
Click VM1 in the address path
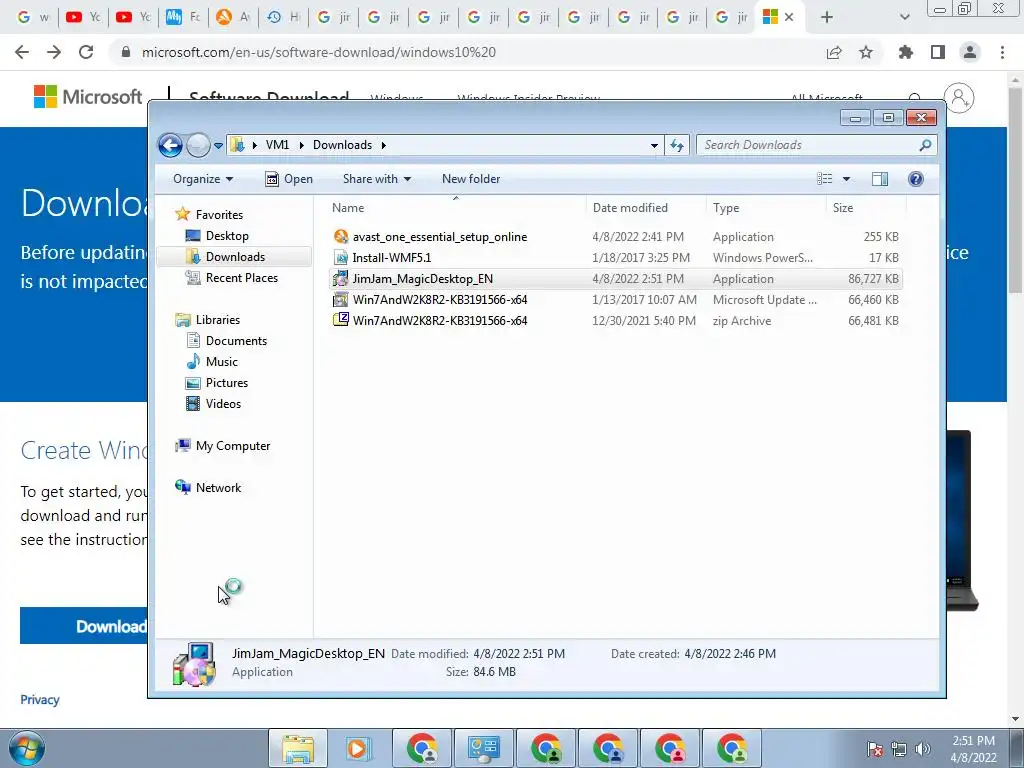pyautogui.click(x=277, y=145)
